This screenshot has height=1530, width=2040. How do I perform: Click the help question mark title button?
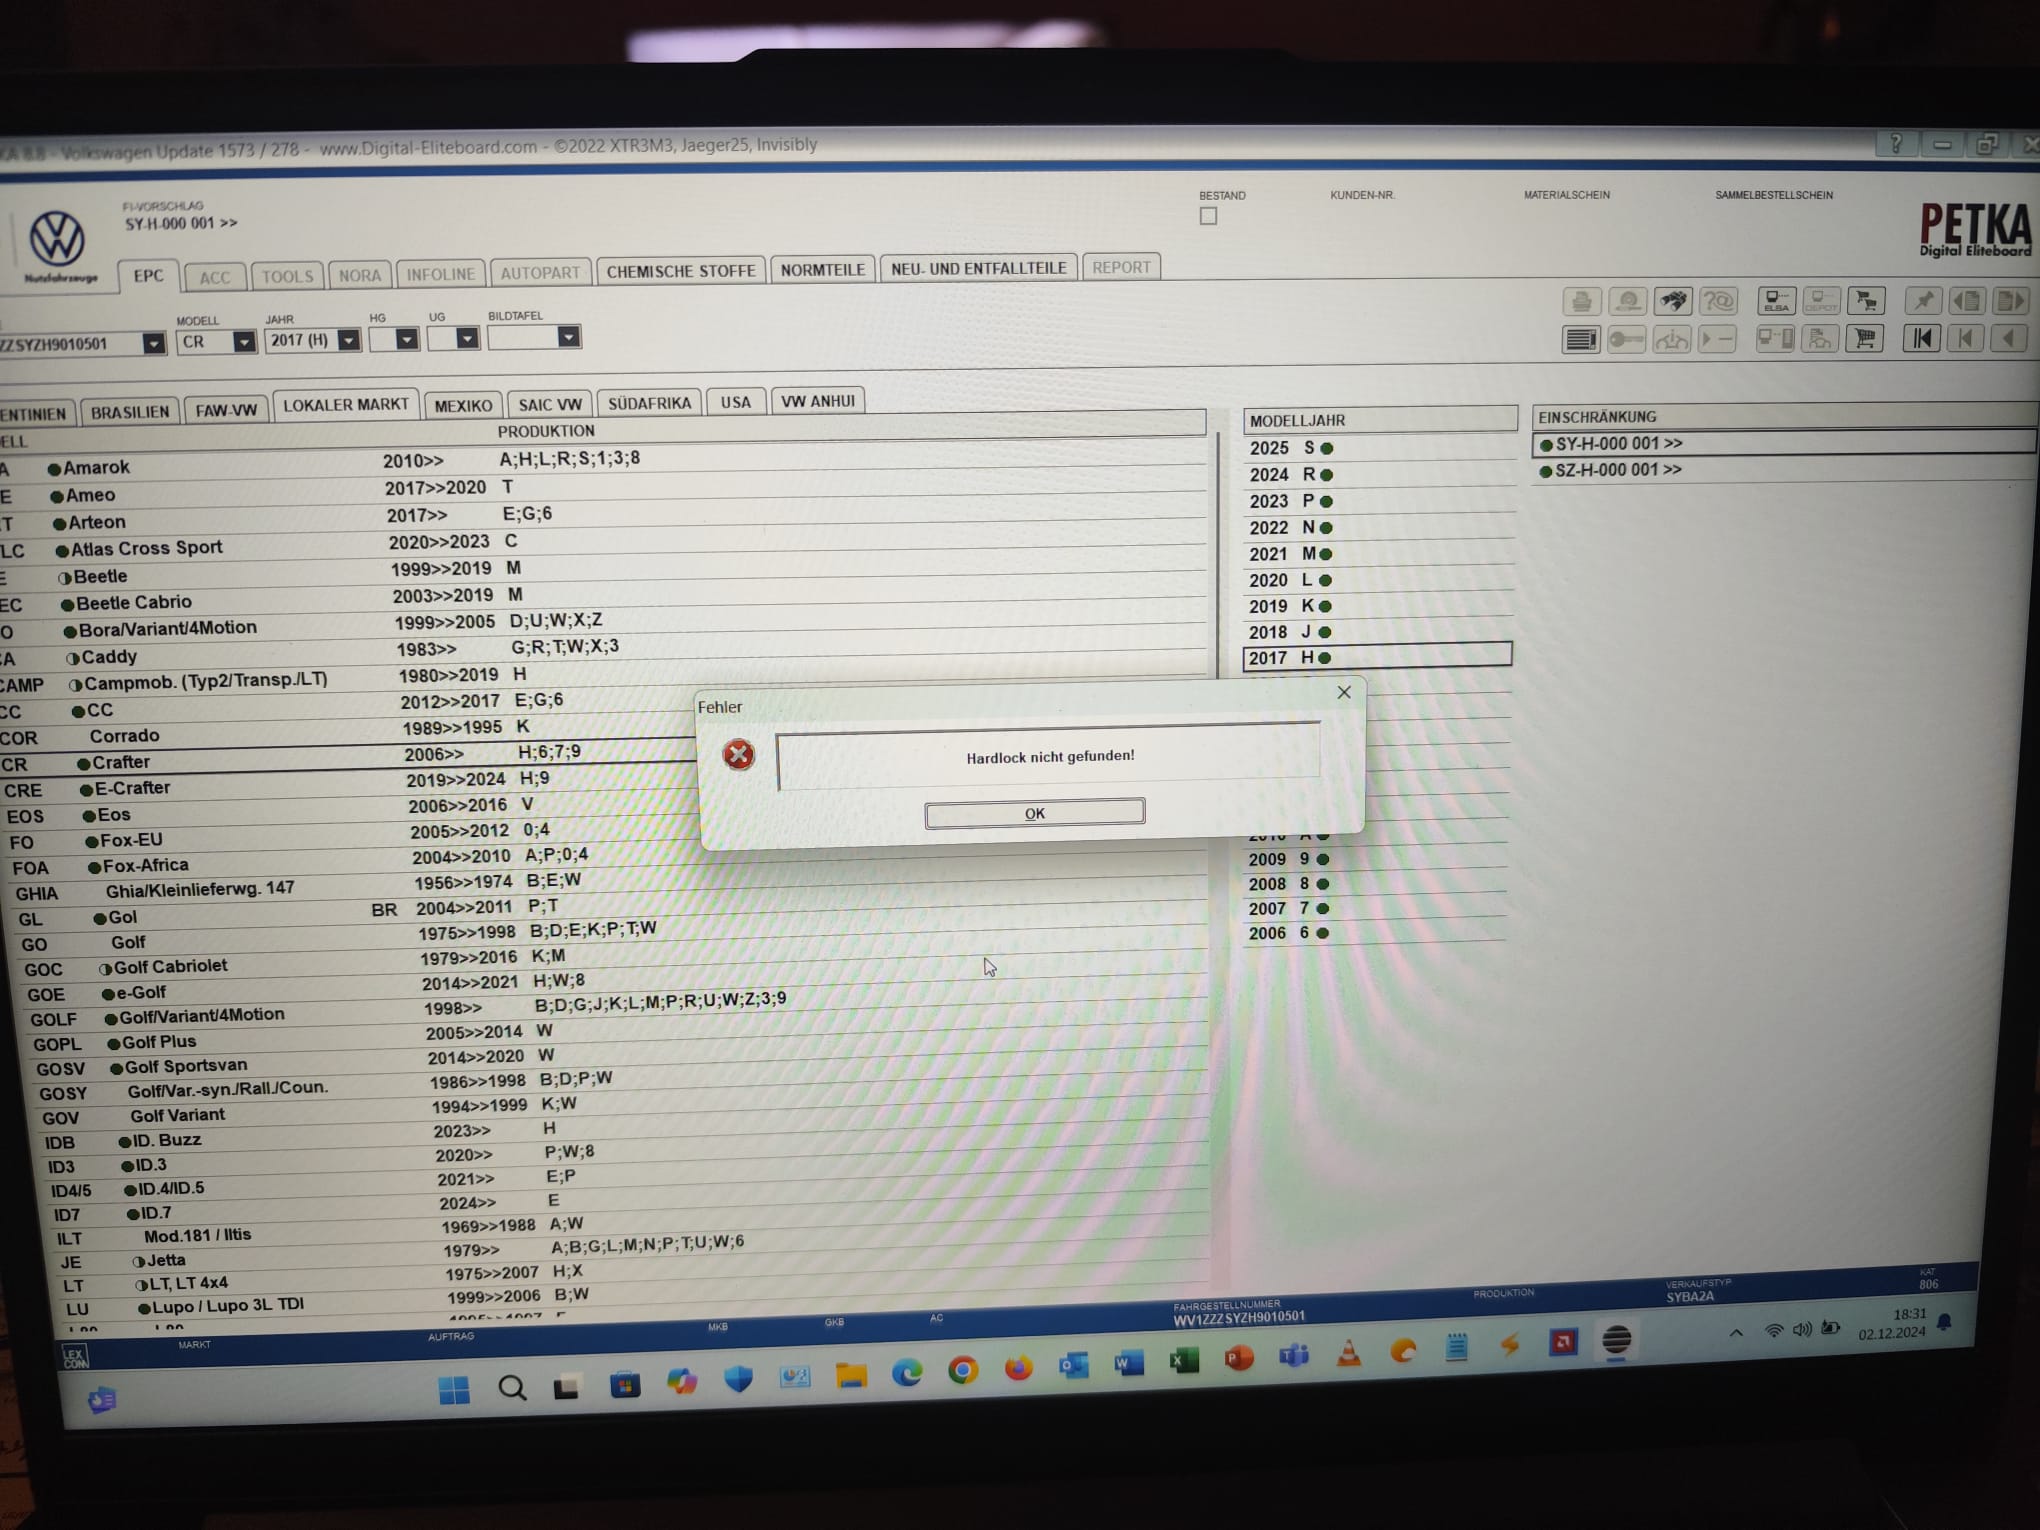pyautogui.click(x=1896, y=145)
